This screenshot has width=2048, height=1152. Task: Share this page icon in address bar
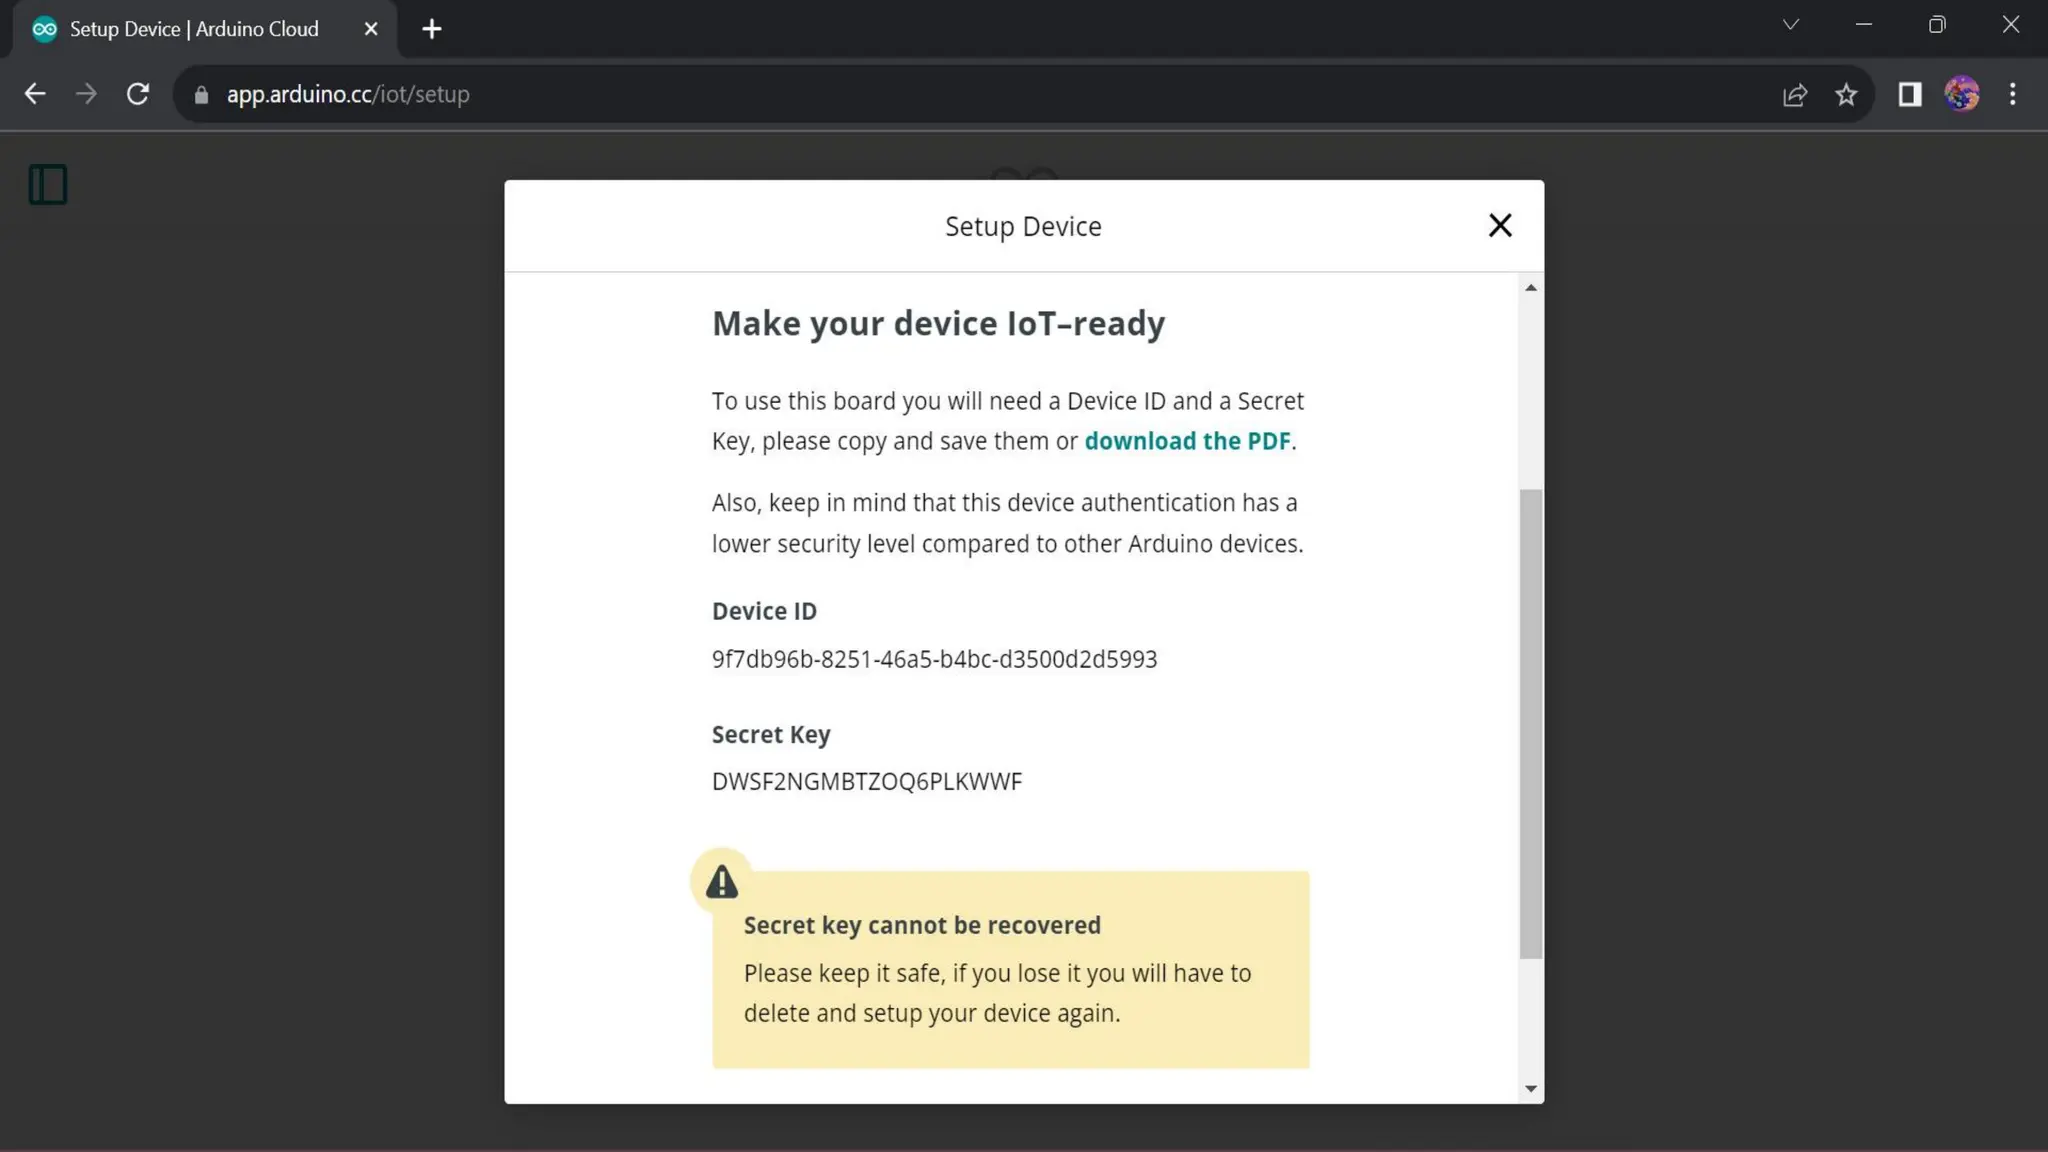click(x=1795, y=94)
